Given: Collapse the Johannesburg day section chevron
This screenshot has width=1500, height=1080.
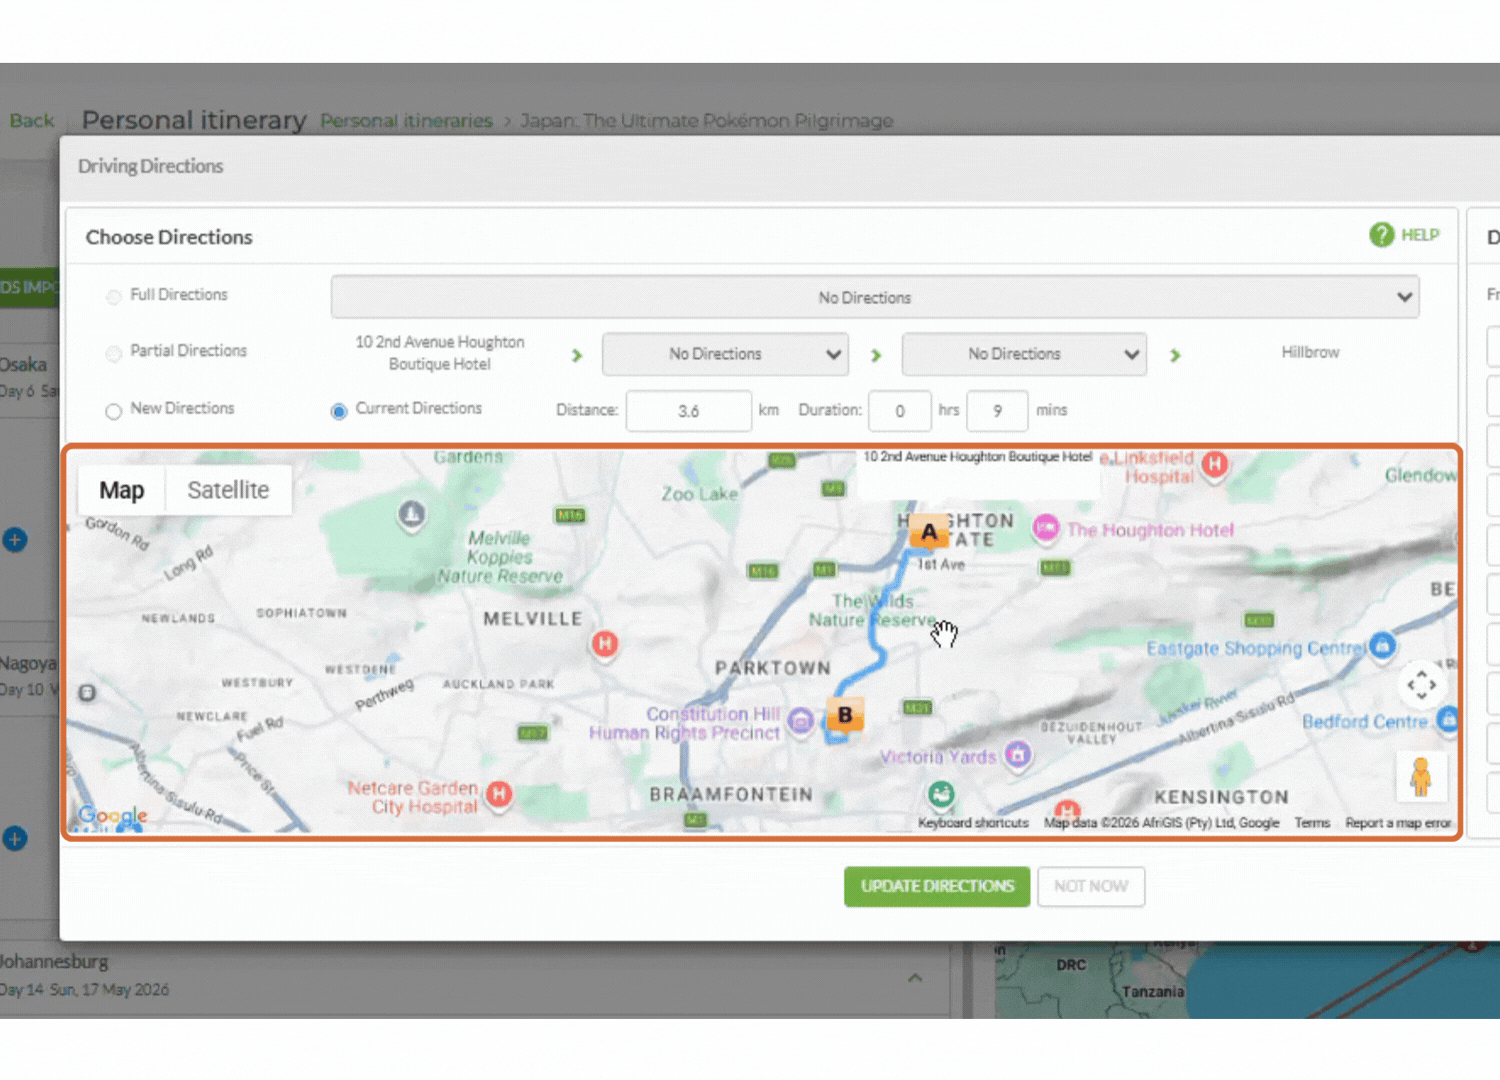Looking at the screenshot, I should (x=915, y=978).
